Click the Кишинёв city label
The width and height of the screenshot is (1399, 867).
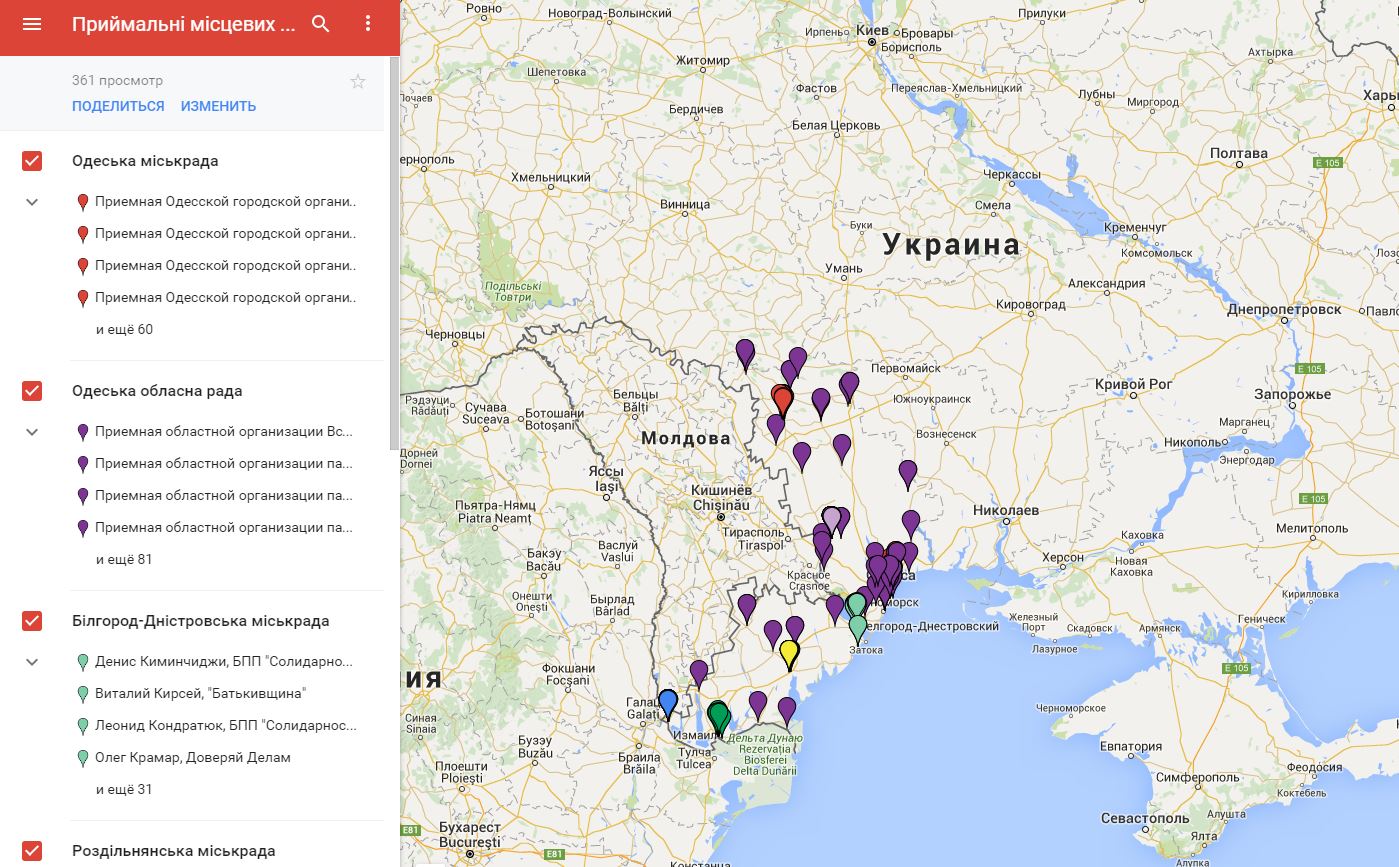pyautogui.click(x=721, y=491)
